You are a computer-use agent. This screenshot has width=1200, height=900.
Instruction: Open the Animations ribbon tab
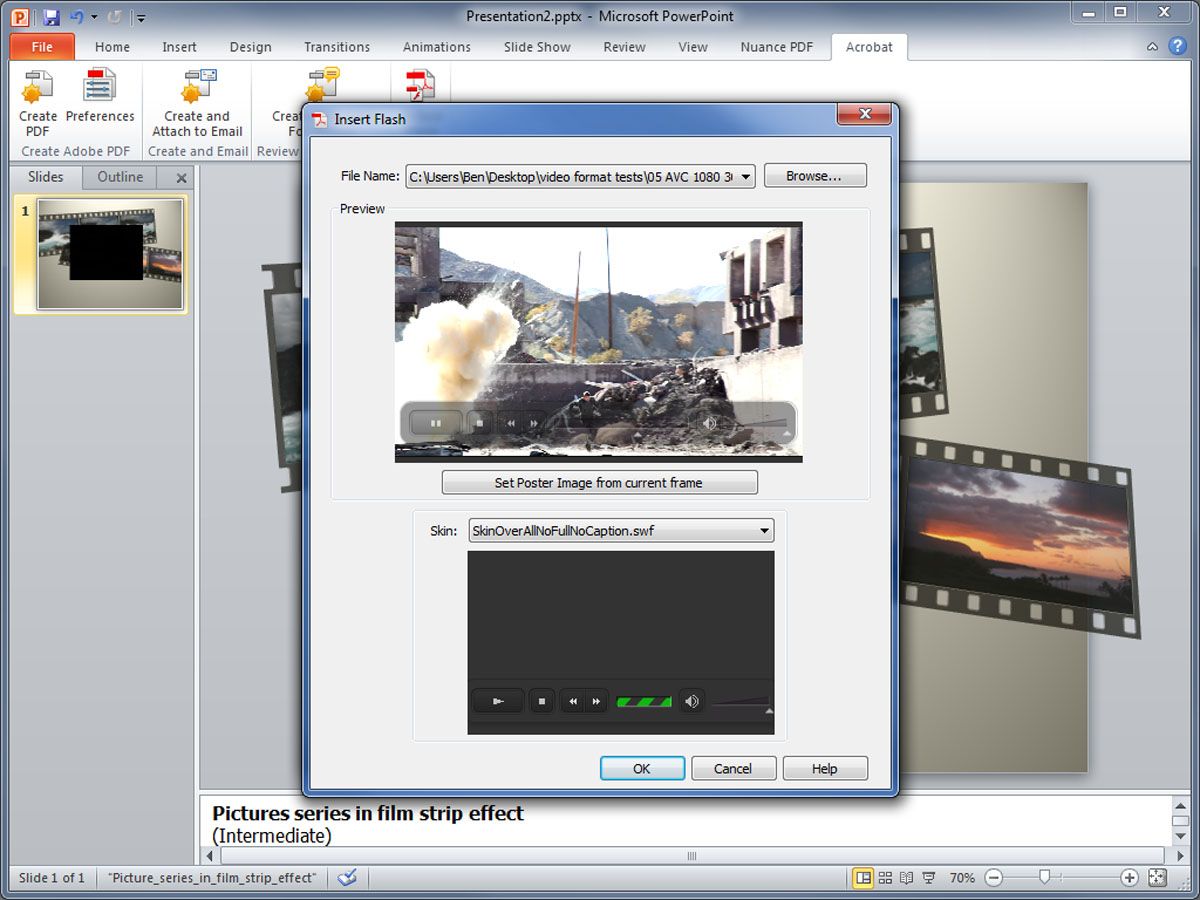pyautogui.click(x=437, y=47)
